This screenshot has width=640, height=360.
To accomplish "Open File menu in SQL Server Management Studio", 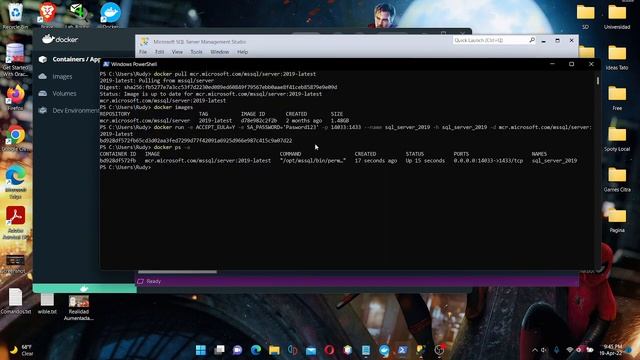I will point(143,52).
